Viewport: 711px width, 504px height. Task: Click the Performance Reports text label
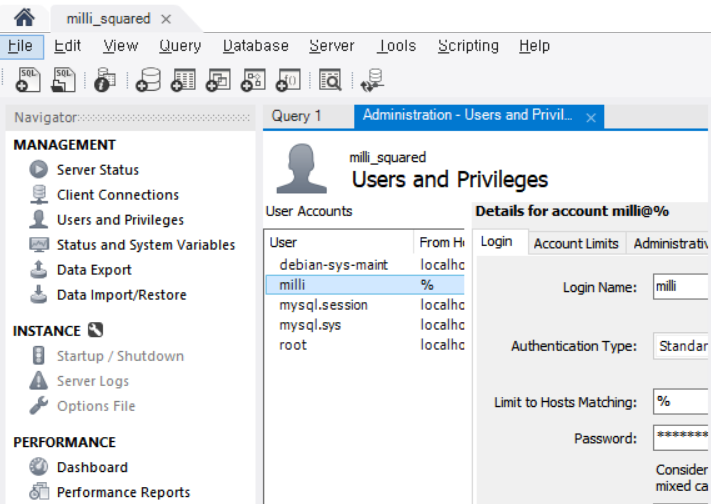(x=123, y=492)
